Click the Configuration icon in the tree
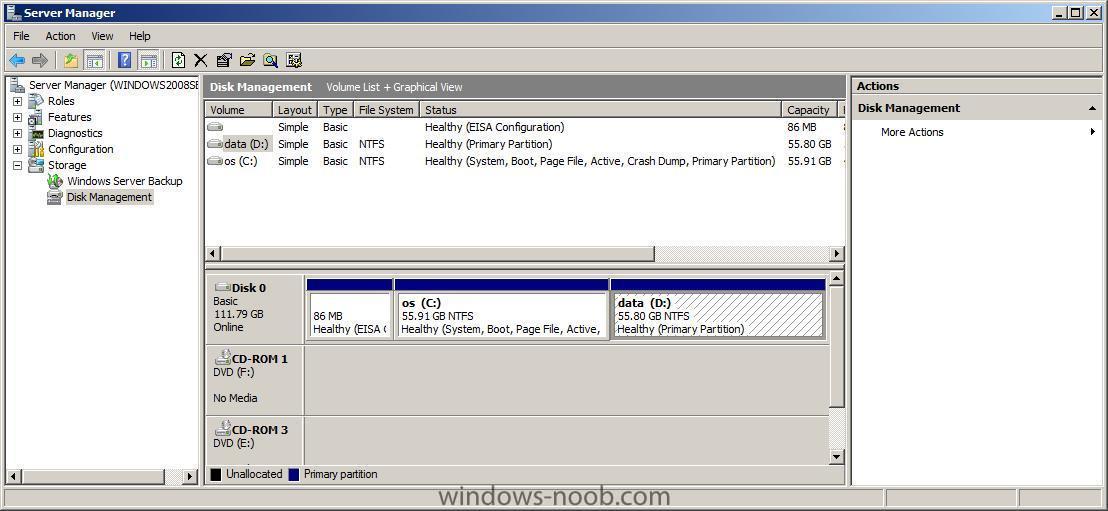 coord(36,149)
